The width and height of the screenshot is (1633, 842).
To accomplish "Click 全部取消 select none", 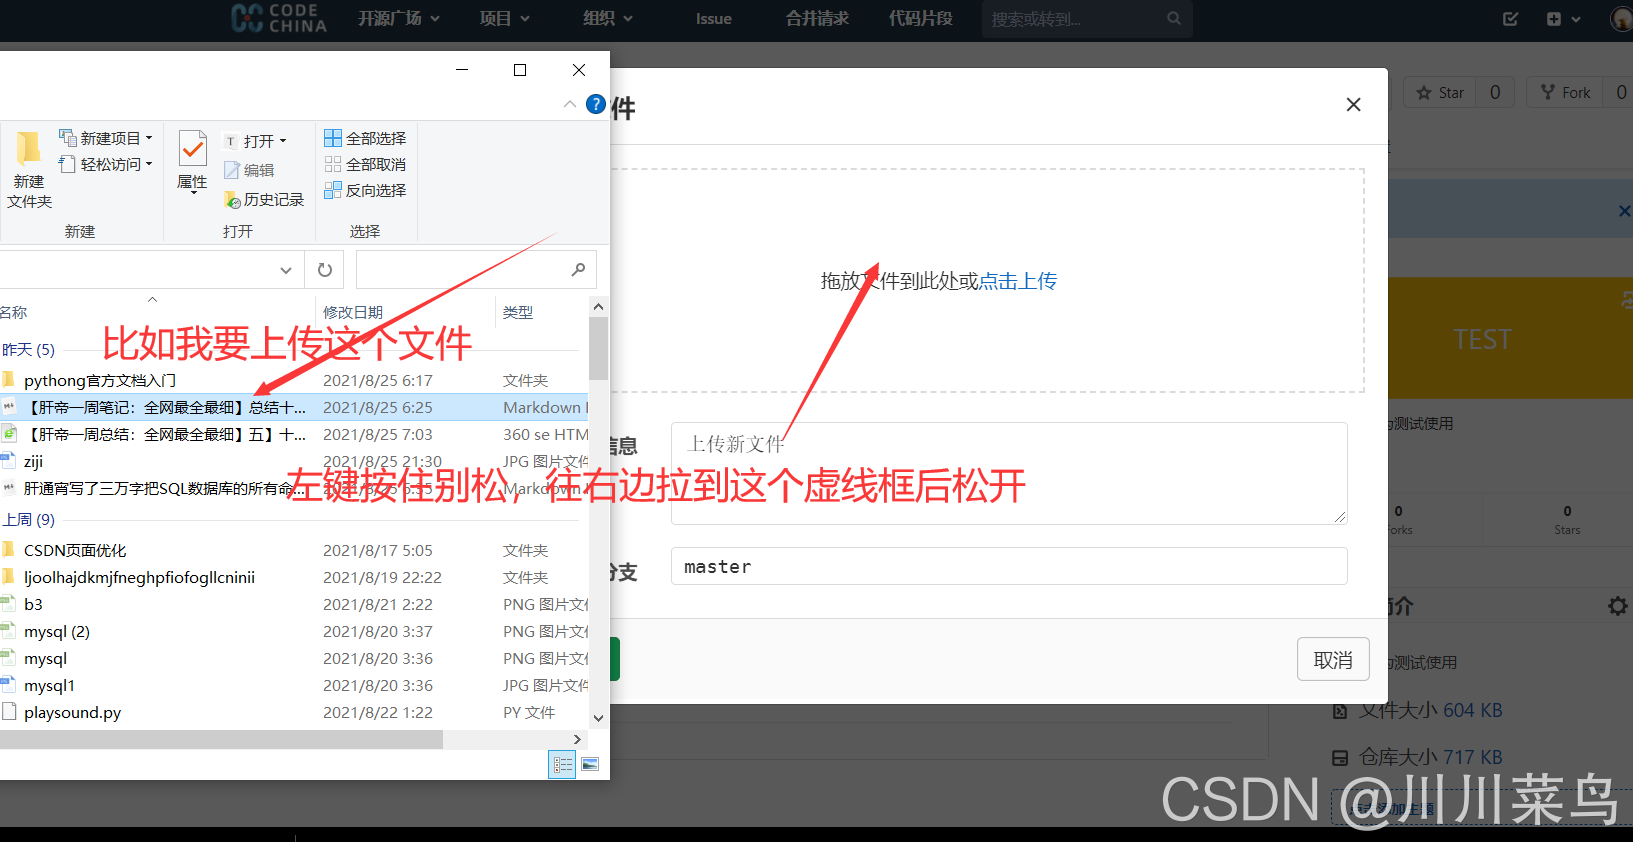I will tap(365, 164).
